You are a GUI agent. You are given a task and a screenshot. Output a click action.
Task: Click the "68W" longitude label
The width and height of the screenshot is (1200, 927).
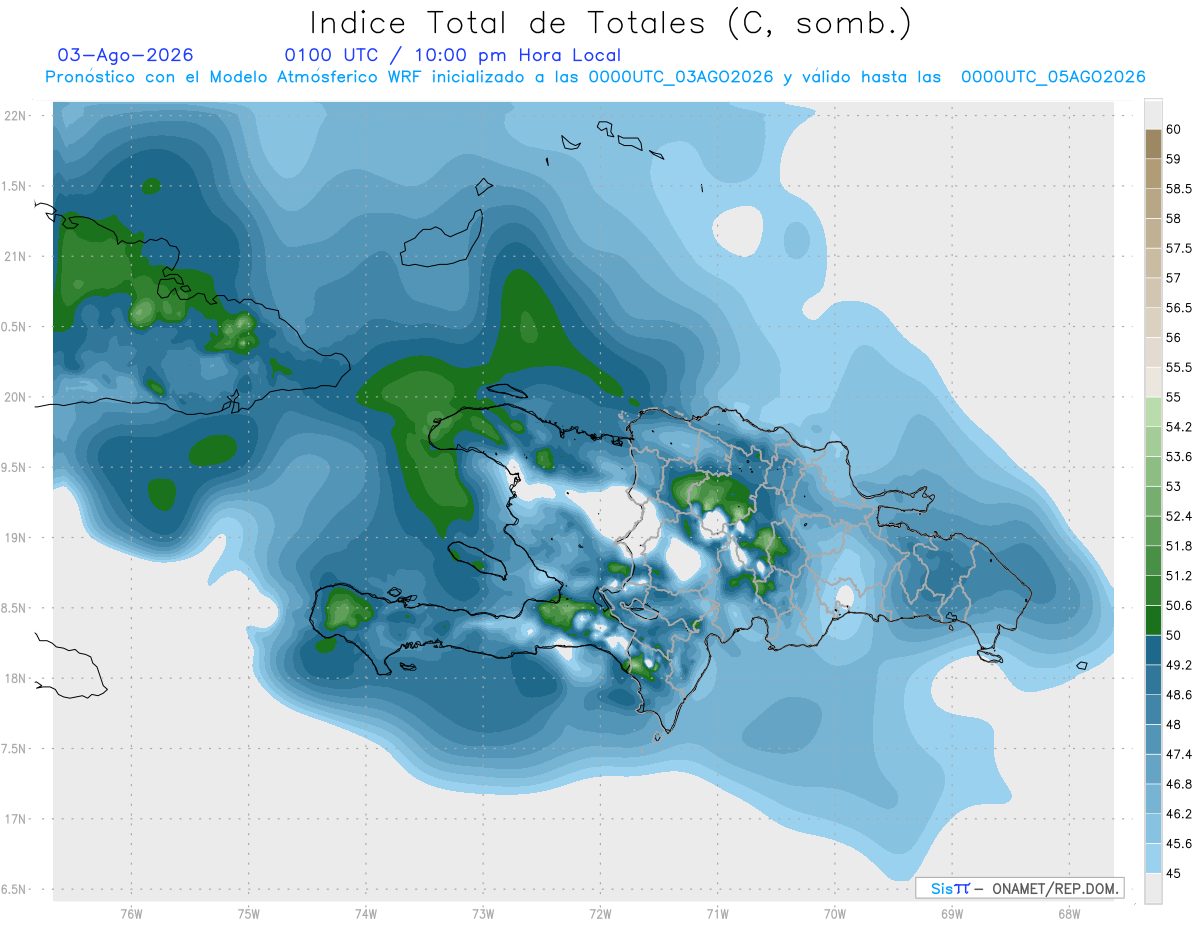(x=1068, y=914)
